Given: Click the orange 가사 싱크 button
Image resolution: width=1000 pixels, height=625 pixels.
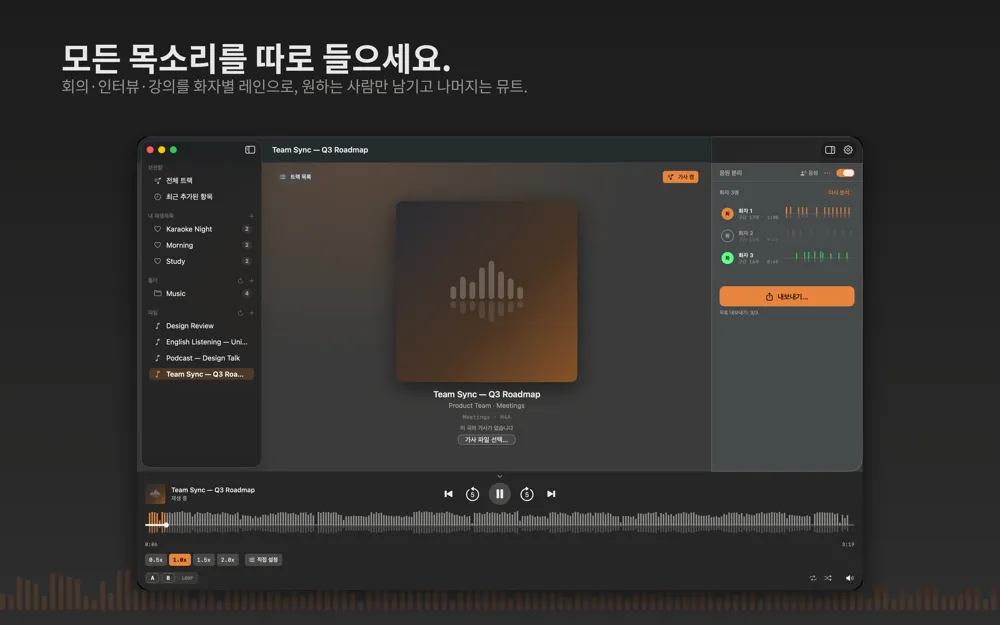Looking at the screenshot, I should pyautogui.click(x=680, y=177).
